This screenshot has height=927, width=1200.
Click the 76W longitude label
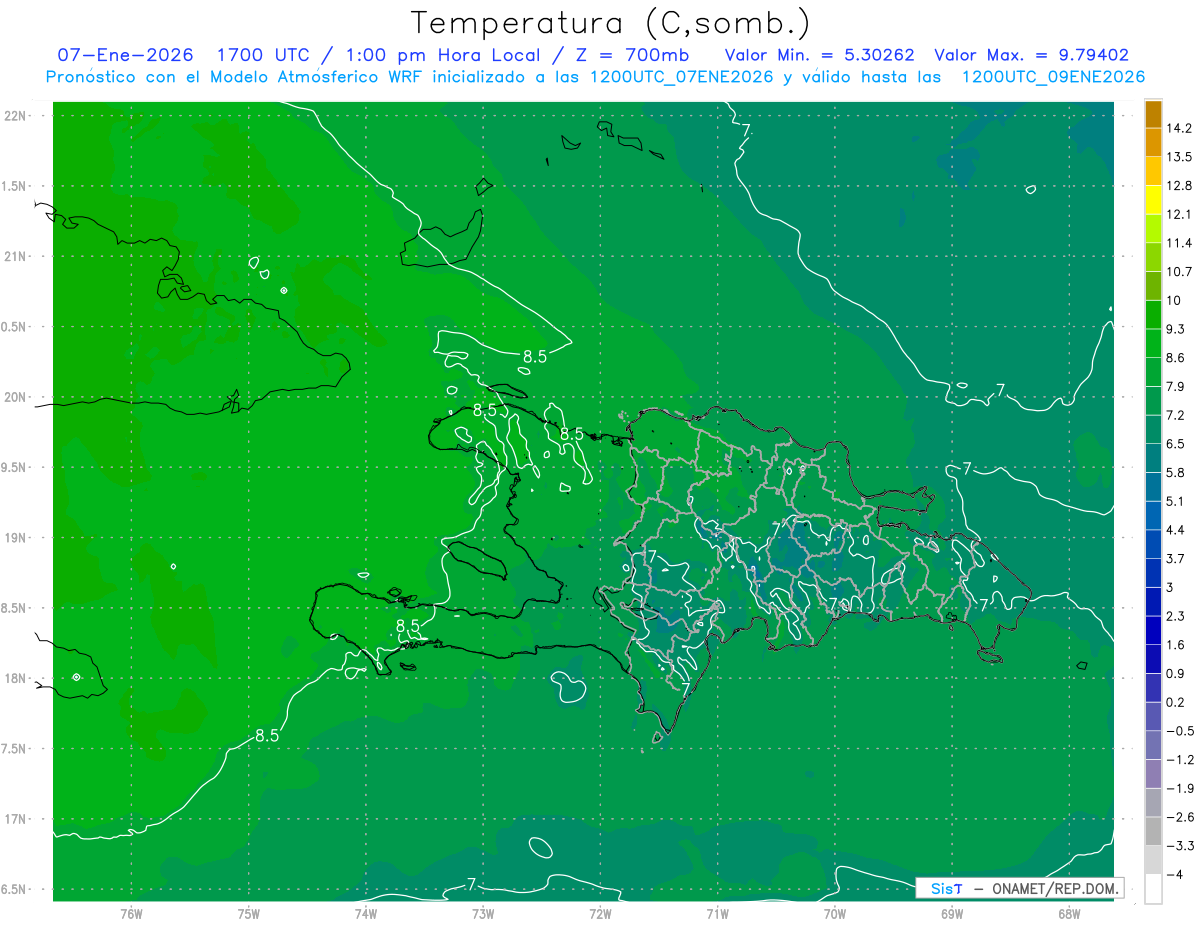(x=131, y=913)
